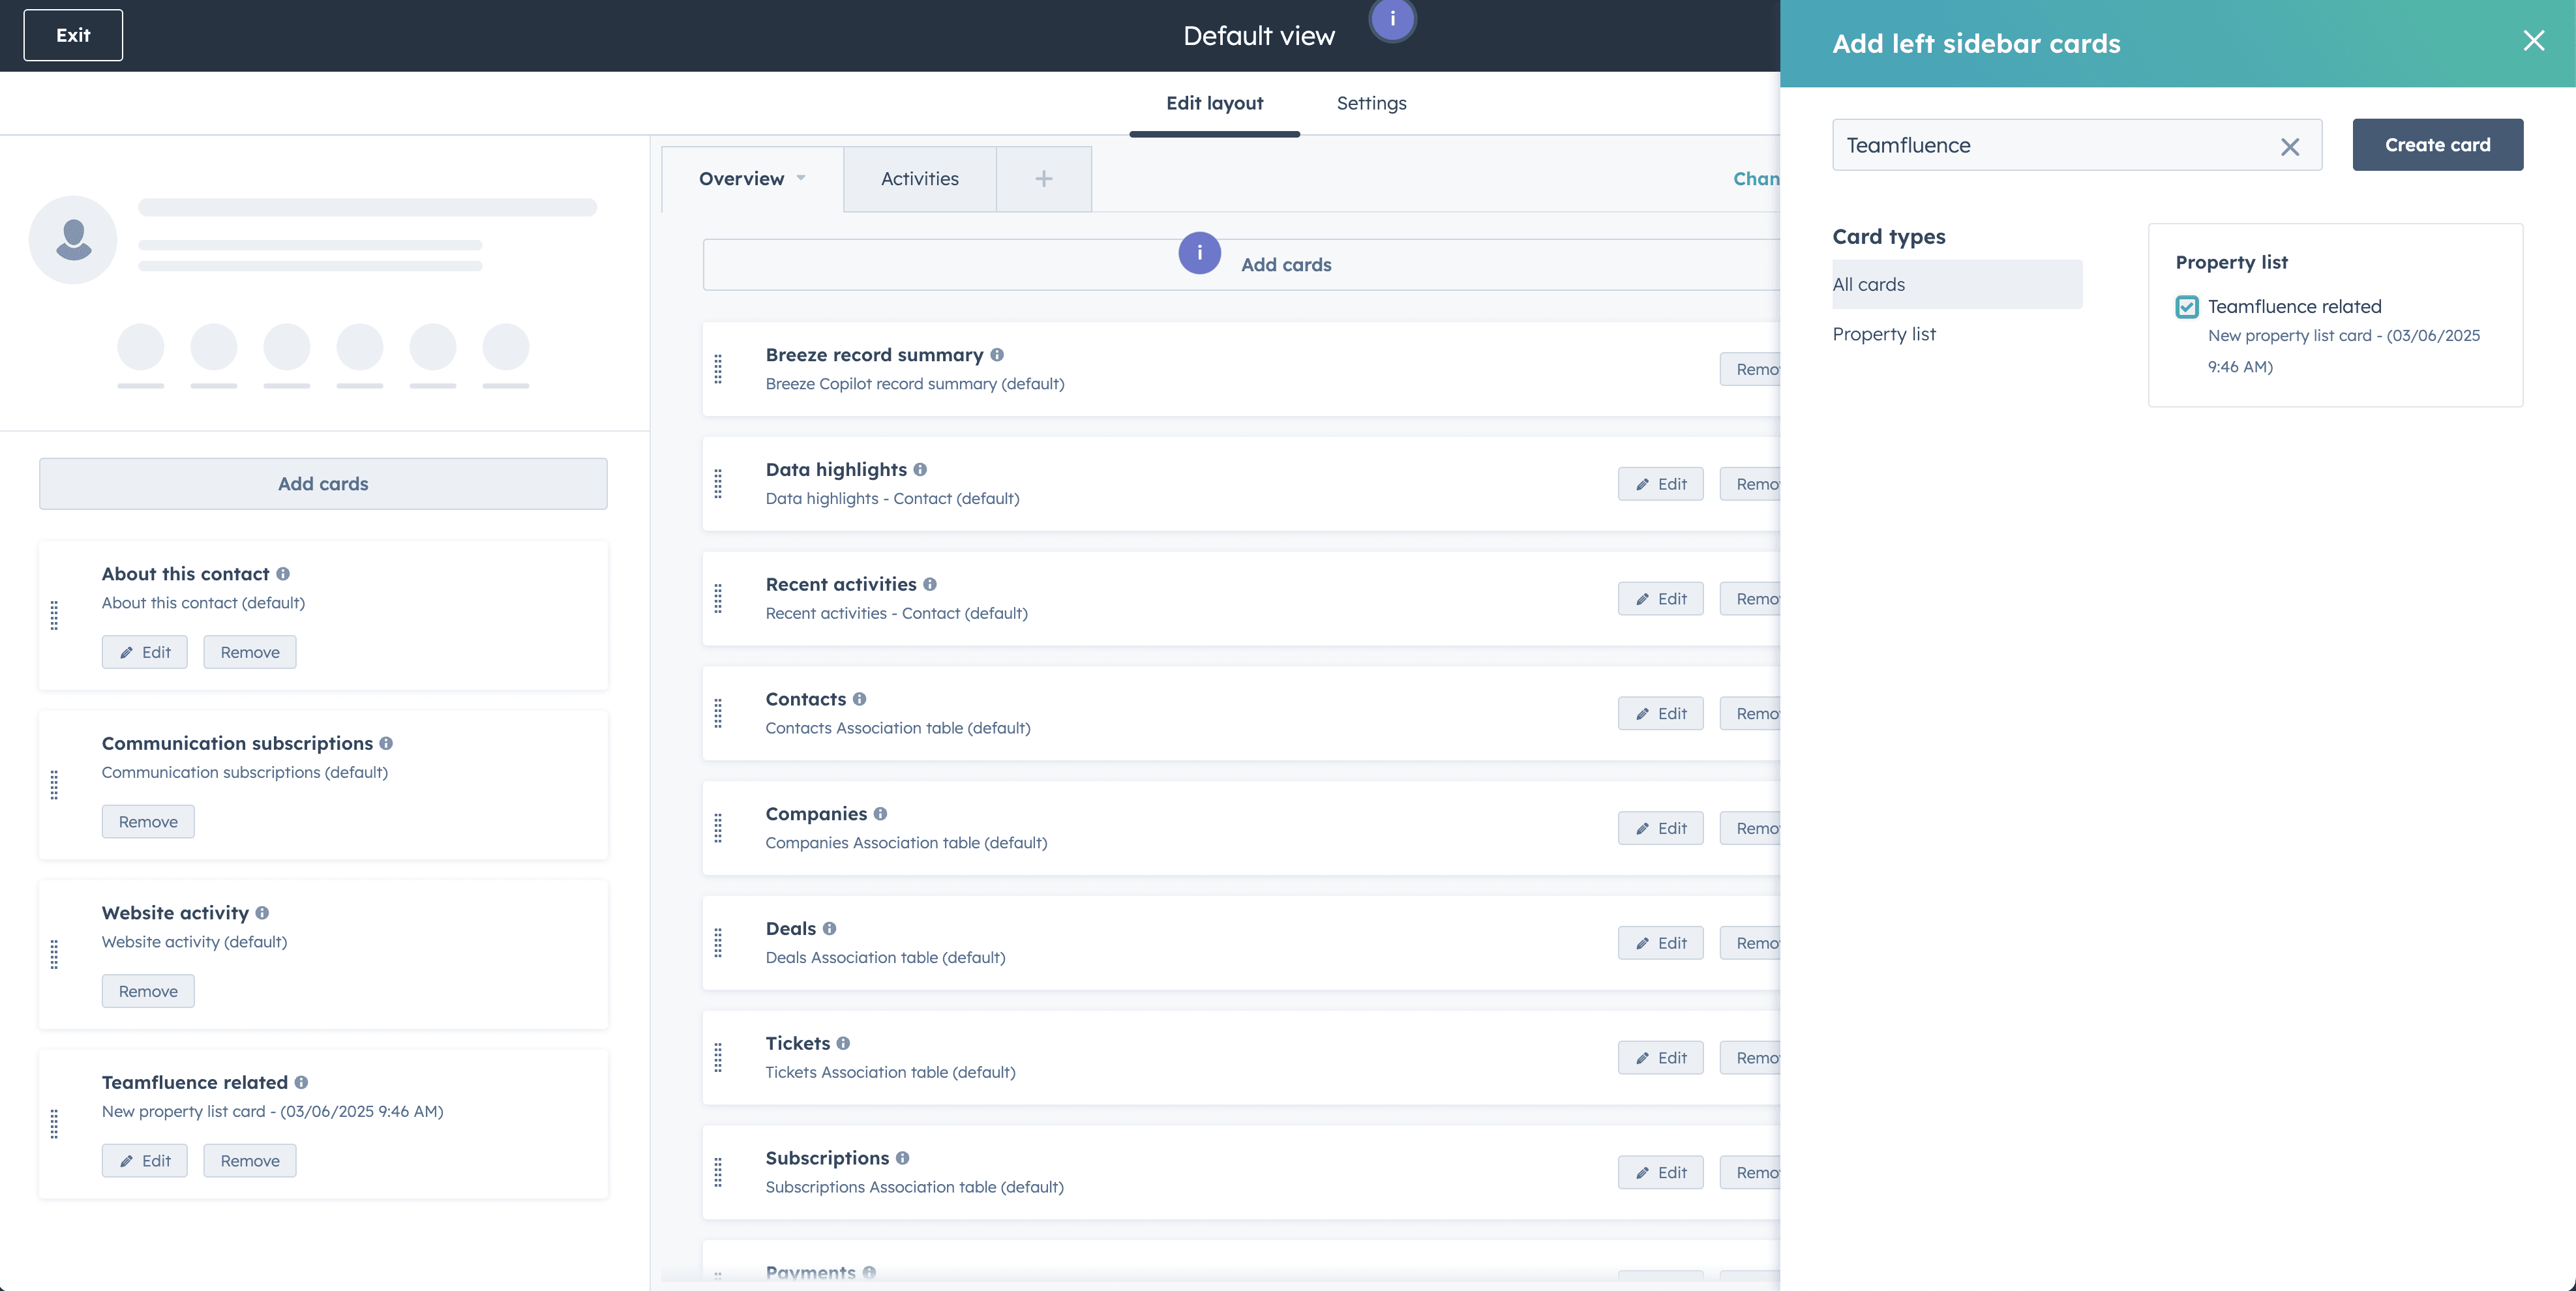This screenshot has height=1291, width=2576.
Task: Click the plus icon to add a tab
Action: click(x=1043, y=179)
